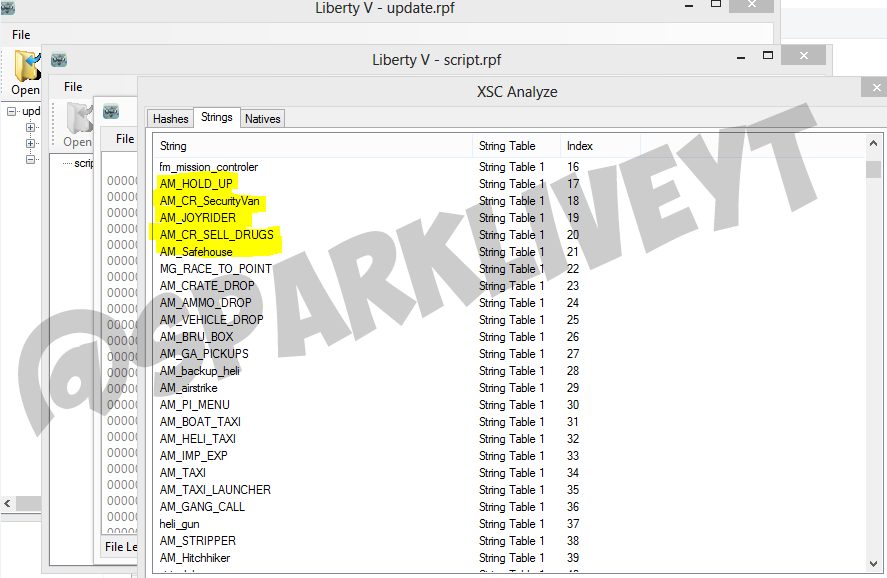Select the AM_Hitchhiker string row
Image resolution: width=887 pixels, height=578 pixels.
pyautogui.click(x=509, y=558)
